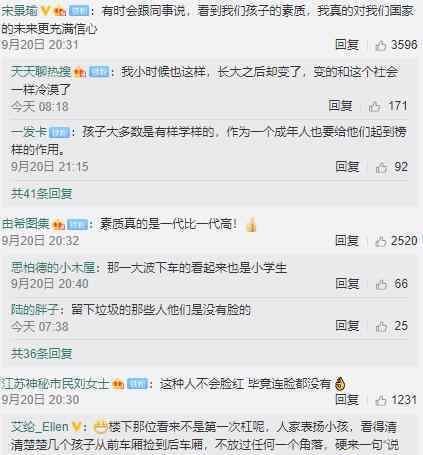Like the comment with 2520 likes
Image resolution: width=423 pixels, height=455 pixels.
381,241
